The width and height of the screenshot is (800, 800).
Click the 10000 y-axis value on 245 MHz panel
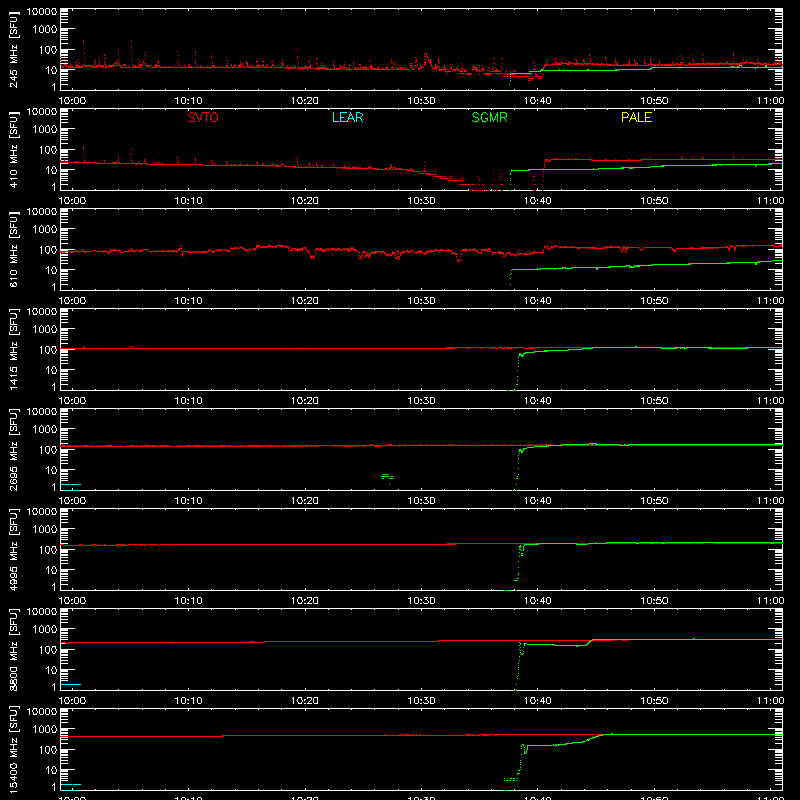coord(42,12)
